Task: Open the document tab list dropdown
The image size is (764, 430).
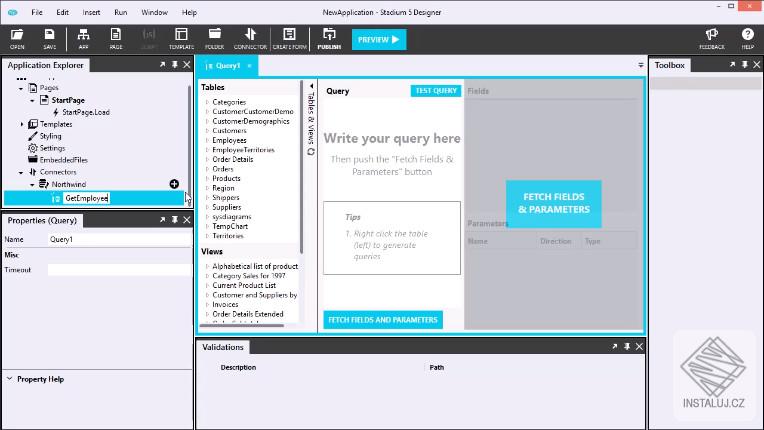Action: pyautogui.click(x=641, y=65)
